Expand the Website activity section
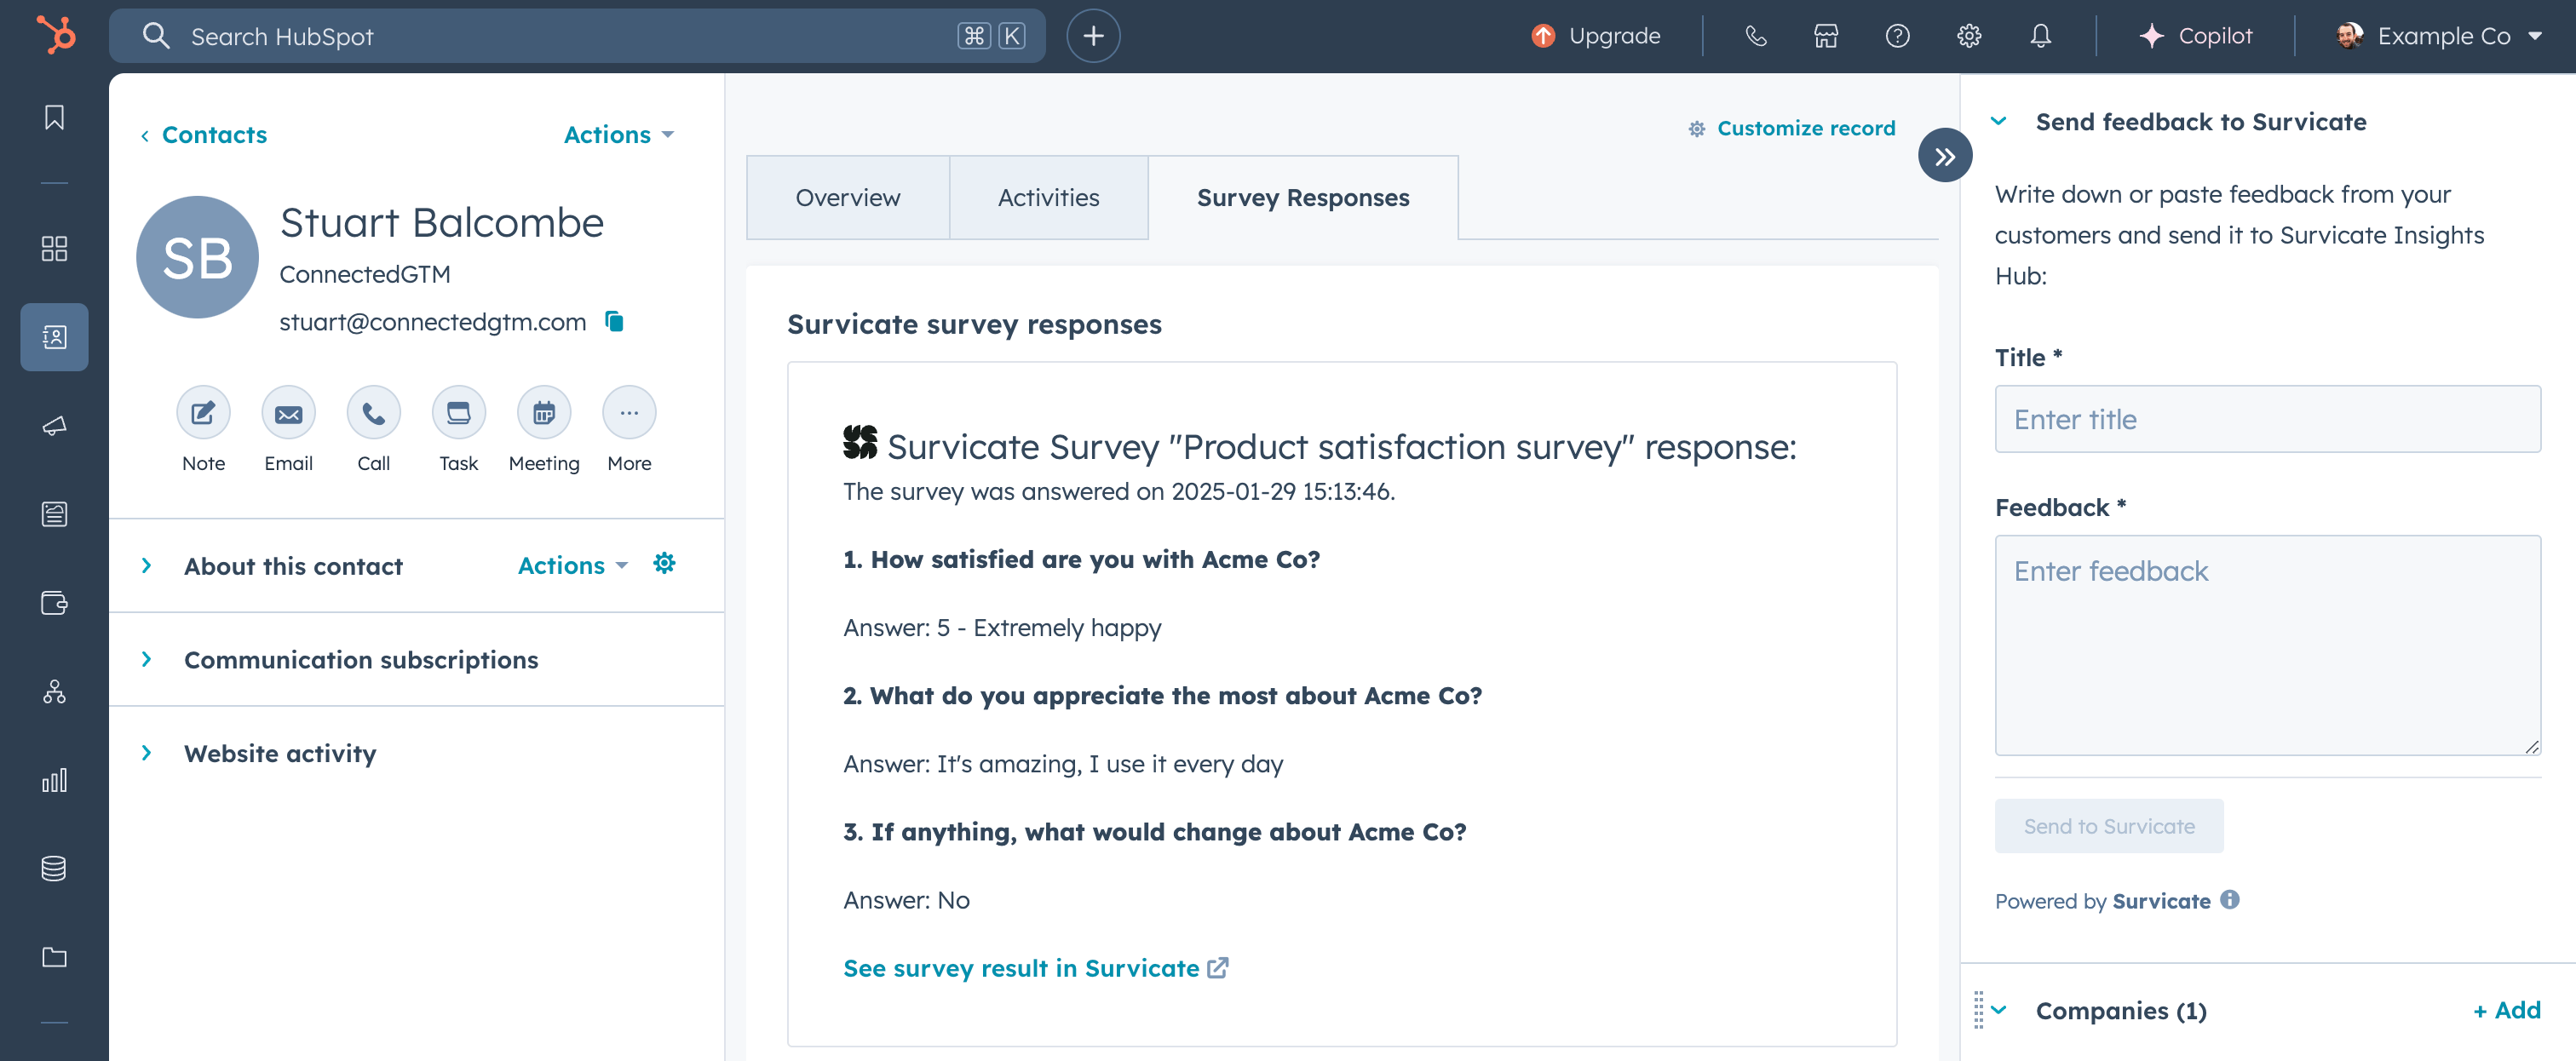Screen dimensions: 2576x1061 tap(147, 753)
